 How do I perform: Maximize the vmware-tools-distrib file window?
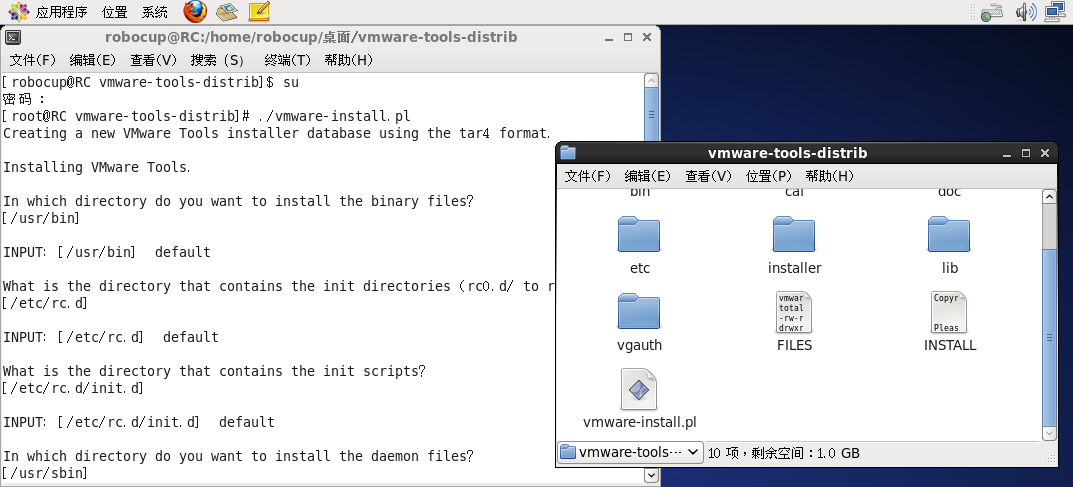click(1025, 153)
